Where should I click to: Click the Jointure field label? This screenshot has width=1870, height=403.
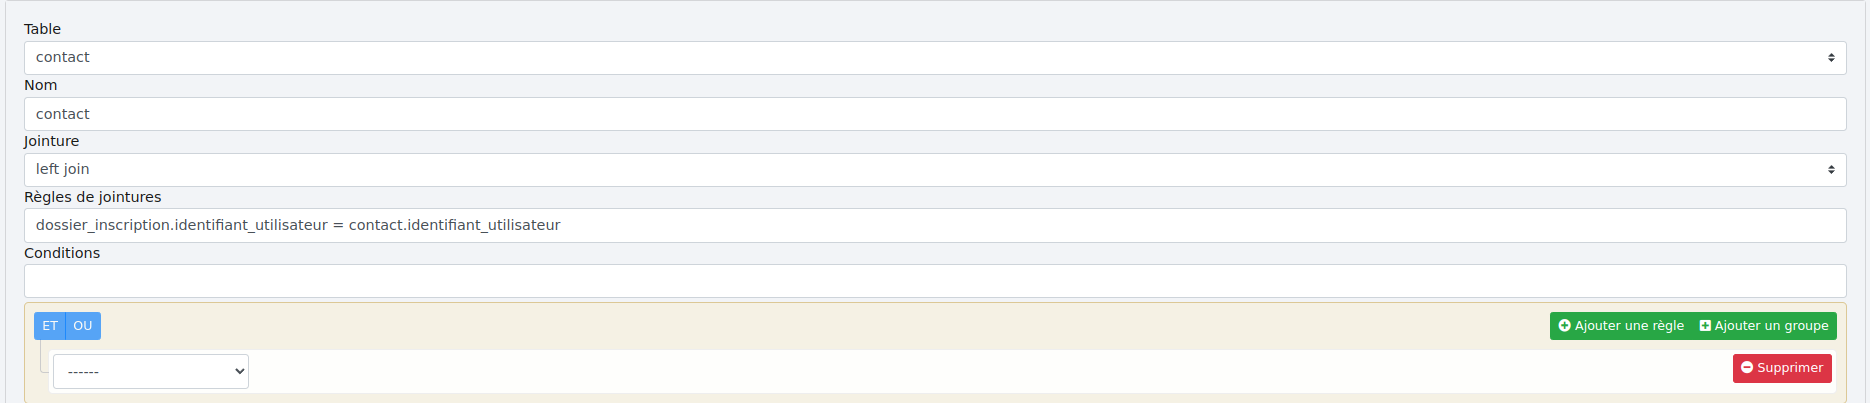(52, 141)
